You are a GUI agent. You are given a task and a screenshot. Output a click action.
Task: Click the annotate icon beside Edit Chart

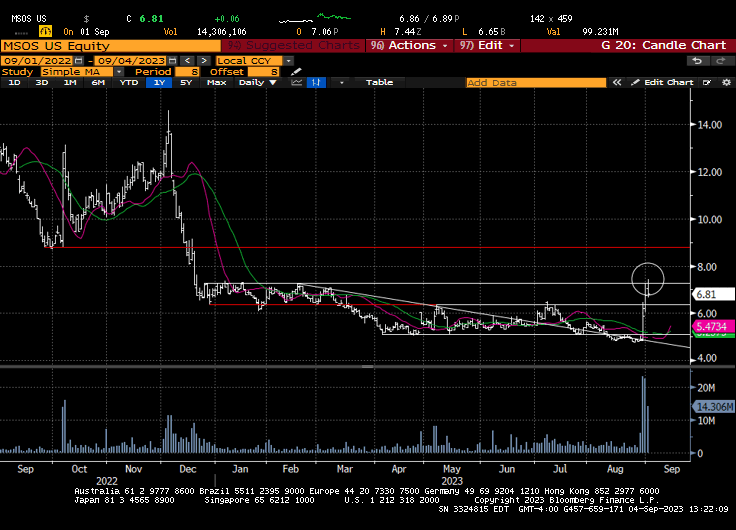pos(707,83)
